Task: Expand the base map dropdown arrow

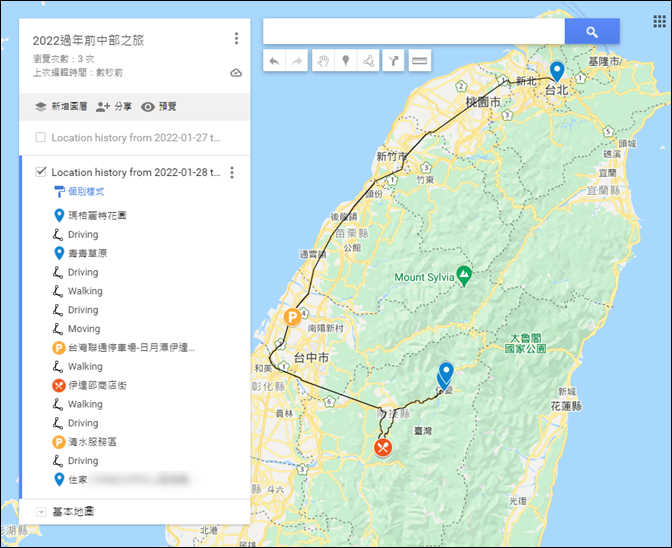Action: coord(41,512)
